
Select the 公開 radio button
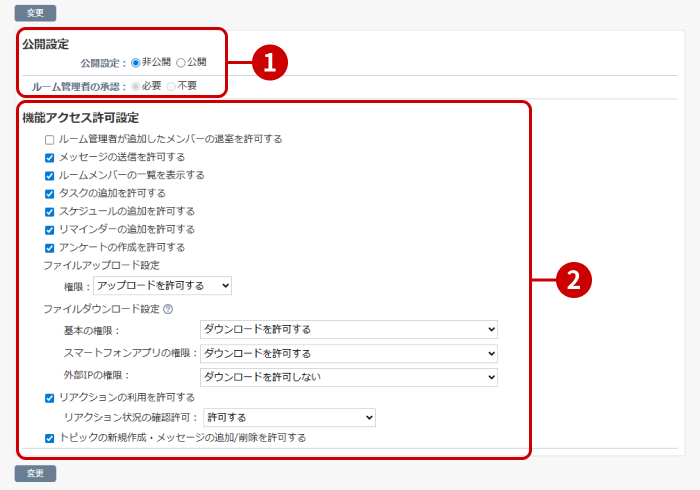(x=181, y=62)
